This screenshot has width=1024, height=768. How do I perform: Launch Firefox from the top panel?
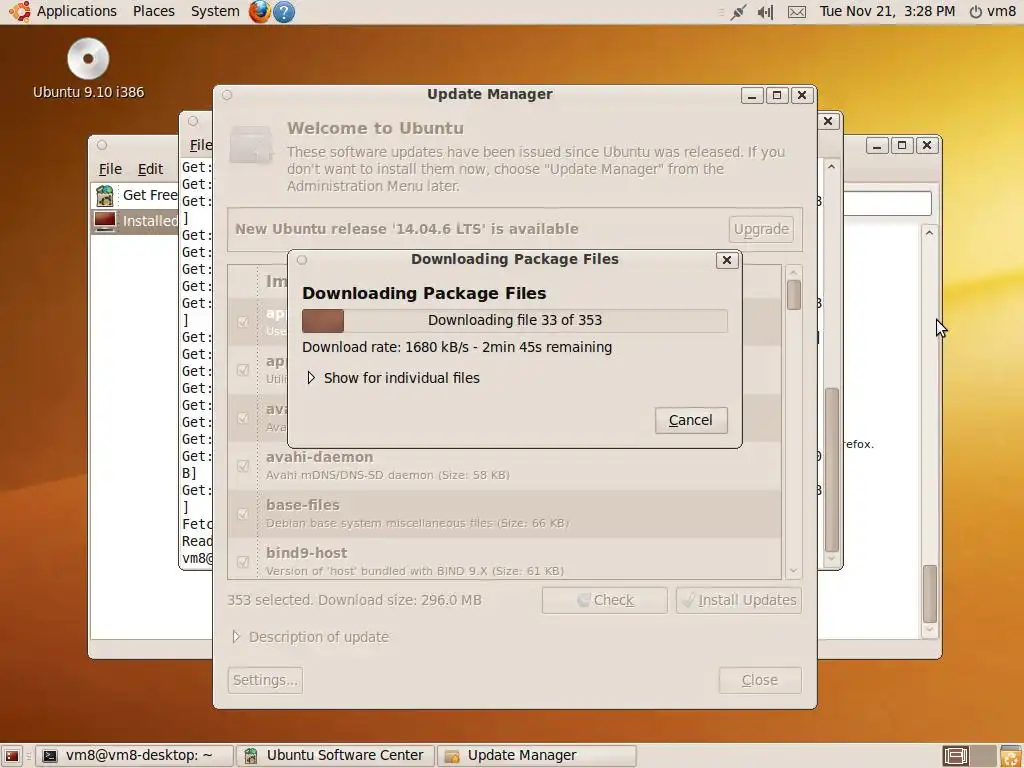pyautogui.click(x=259, y=11)
